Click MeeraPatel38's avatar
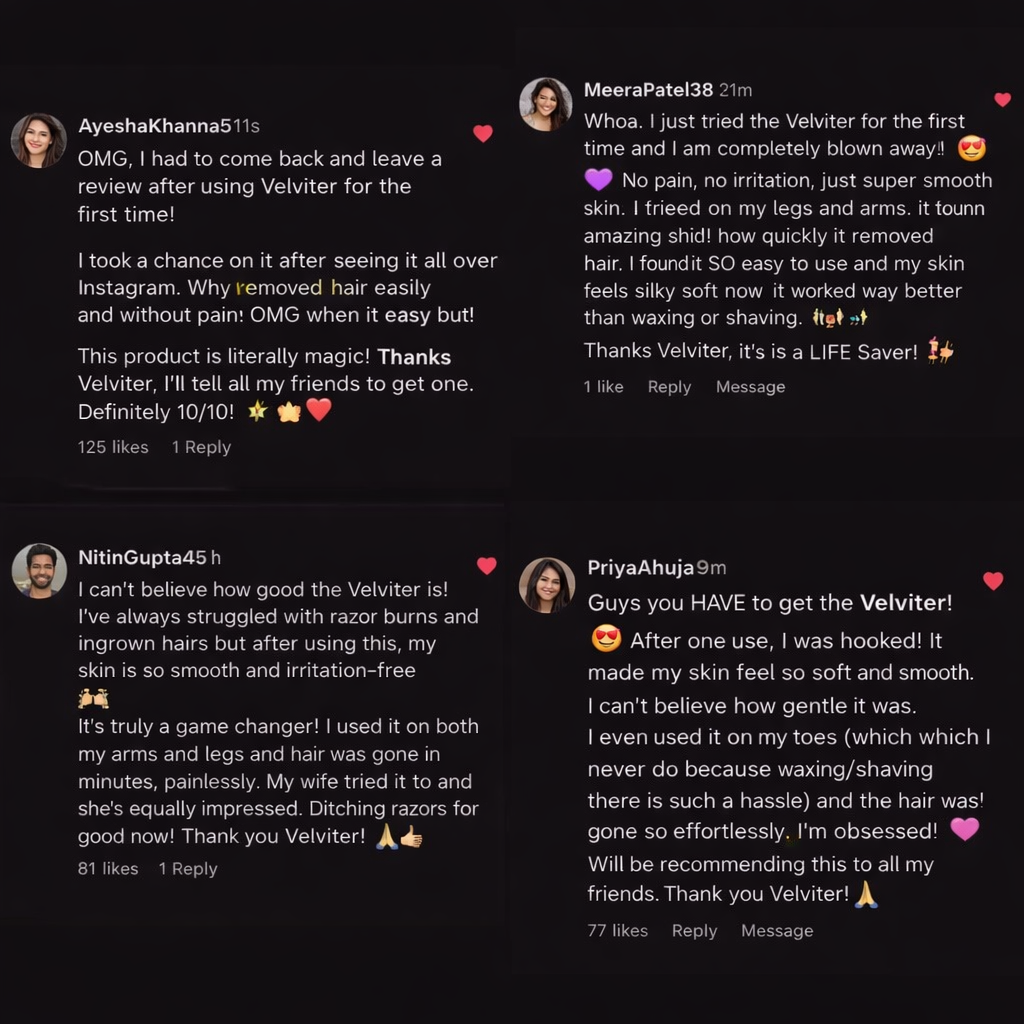The width and height of the screenshot is (1024, 1024). [546, 104]
